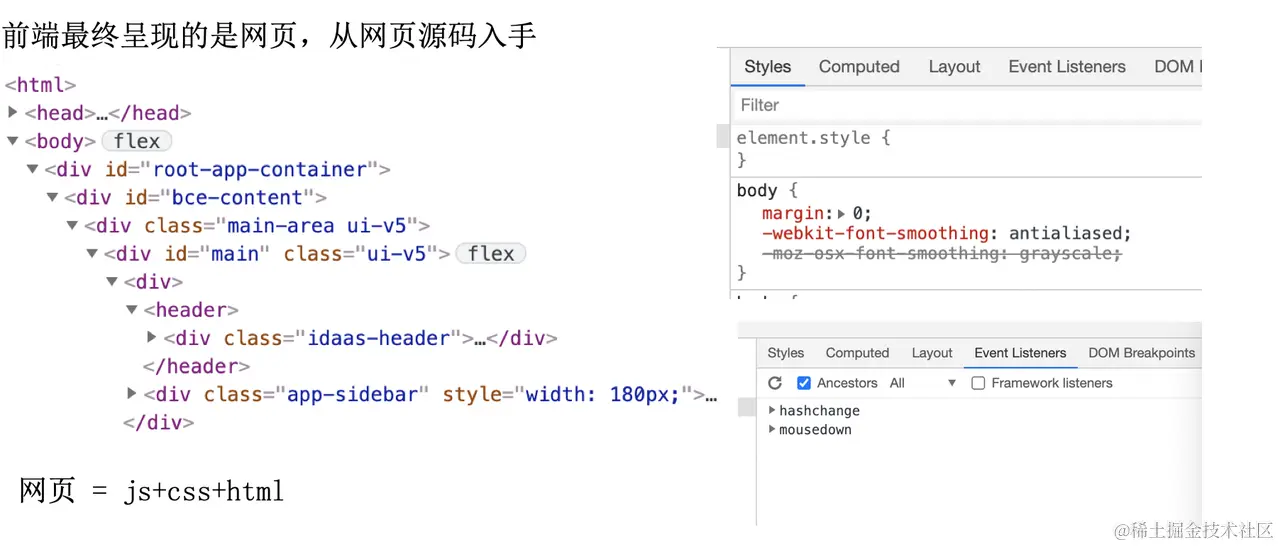Expand the margin property shorthand arrow
Viewport: 1280px width, 547px height.
[x=842, y=213]
